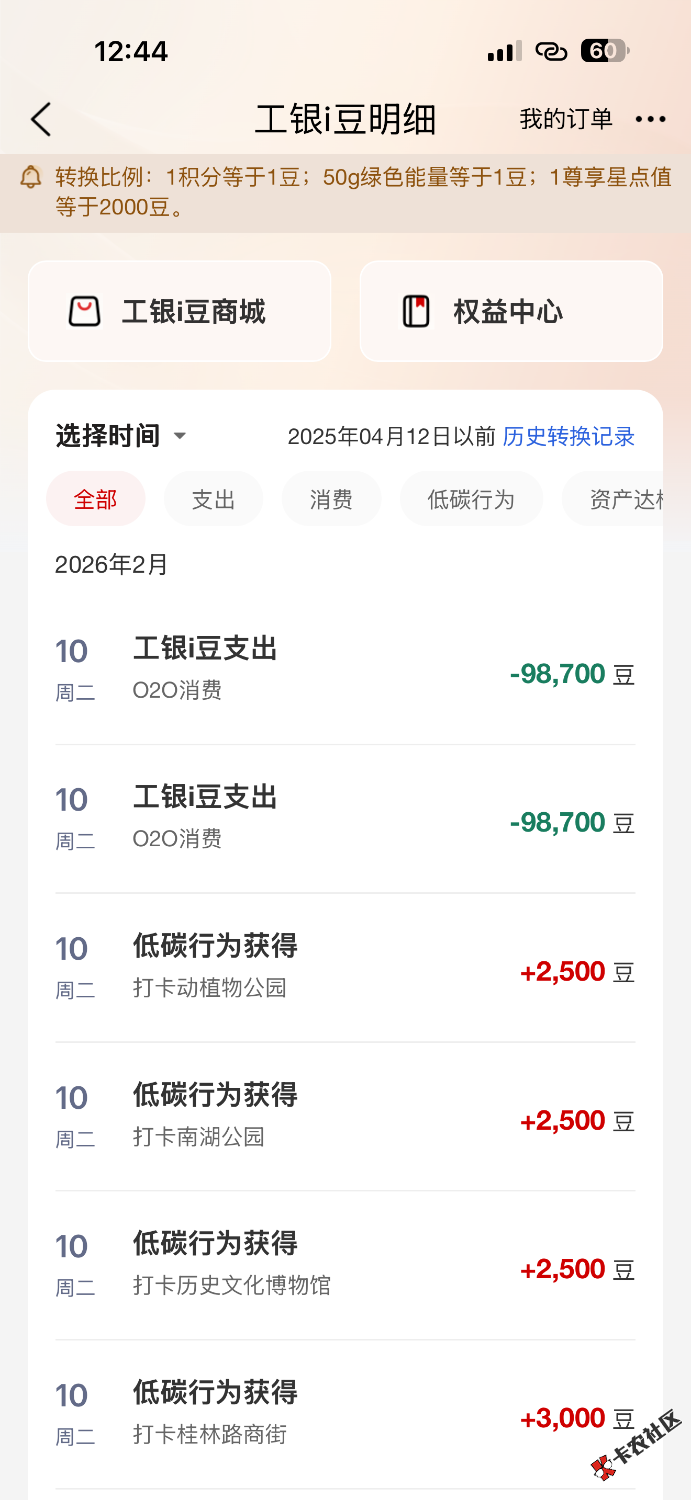Tap the hotspot link status icon
This screenshot has width=691, height=1500.
(x=551, y=51)
